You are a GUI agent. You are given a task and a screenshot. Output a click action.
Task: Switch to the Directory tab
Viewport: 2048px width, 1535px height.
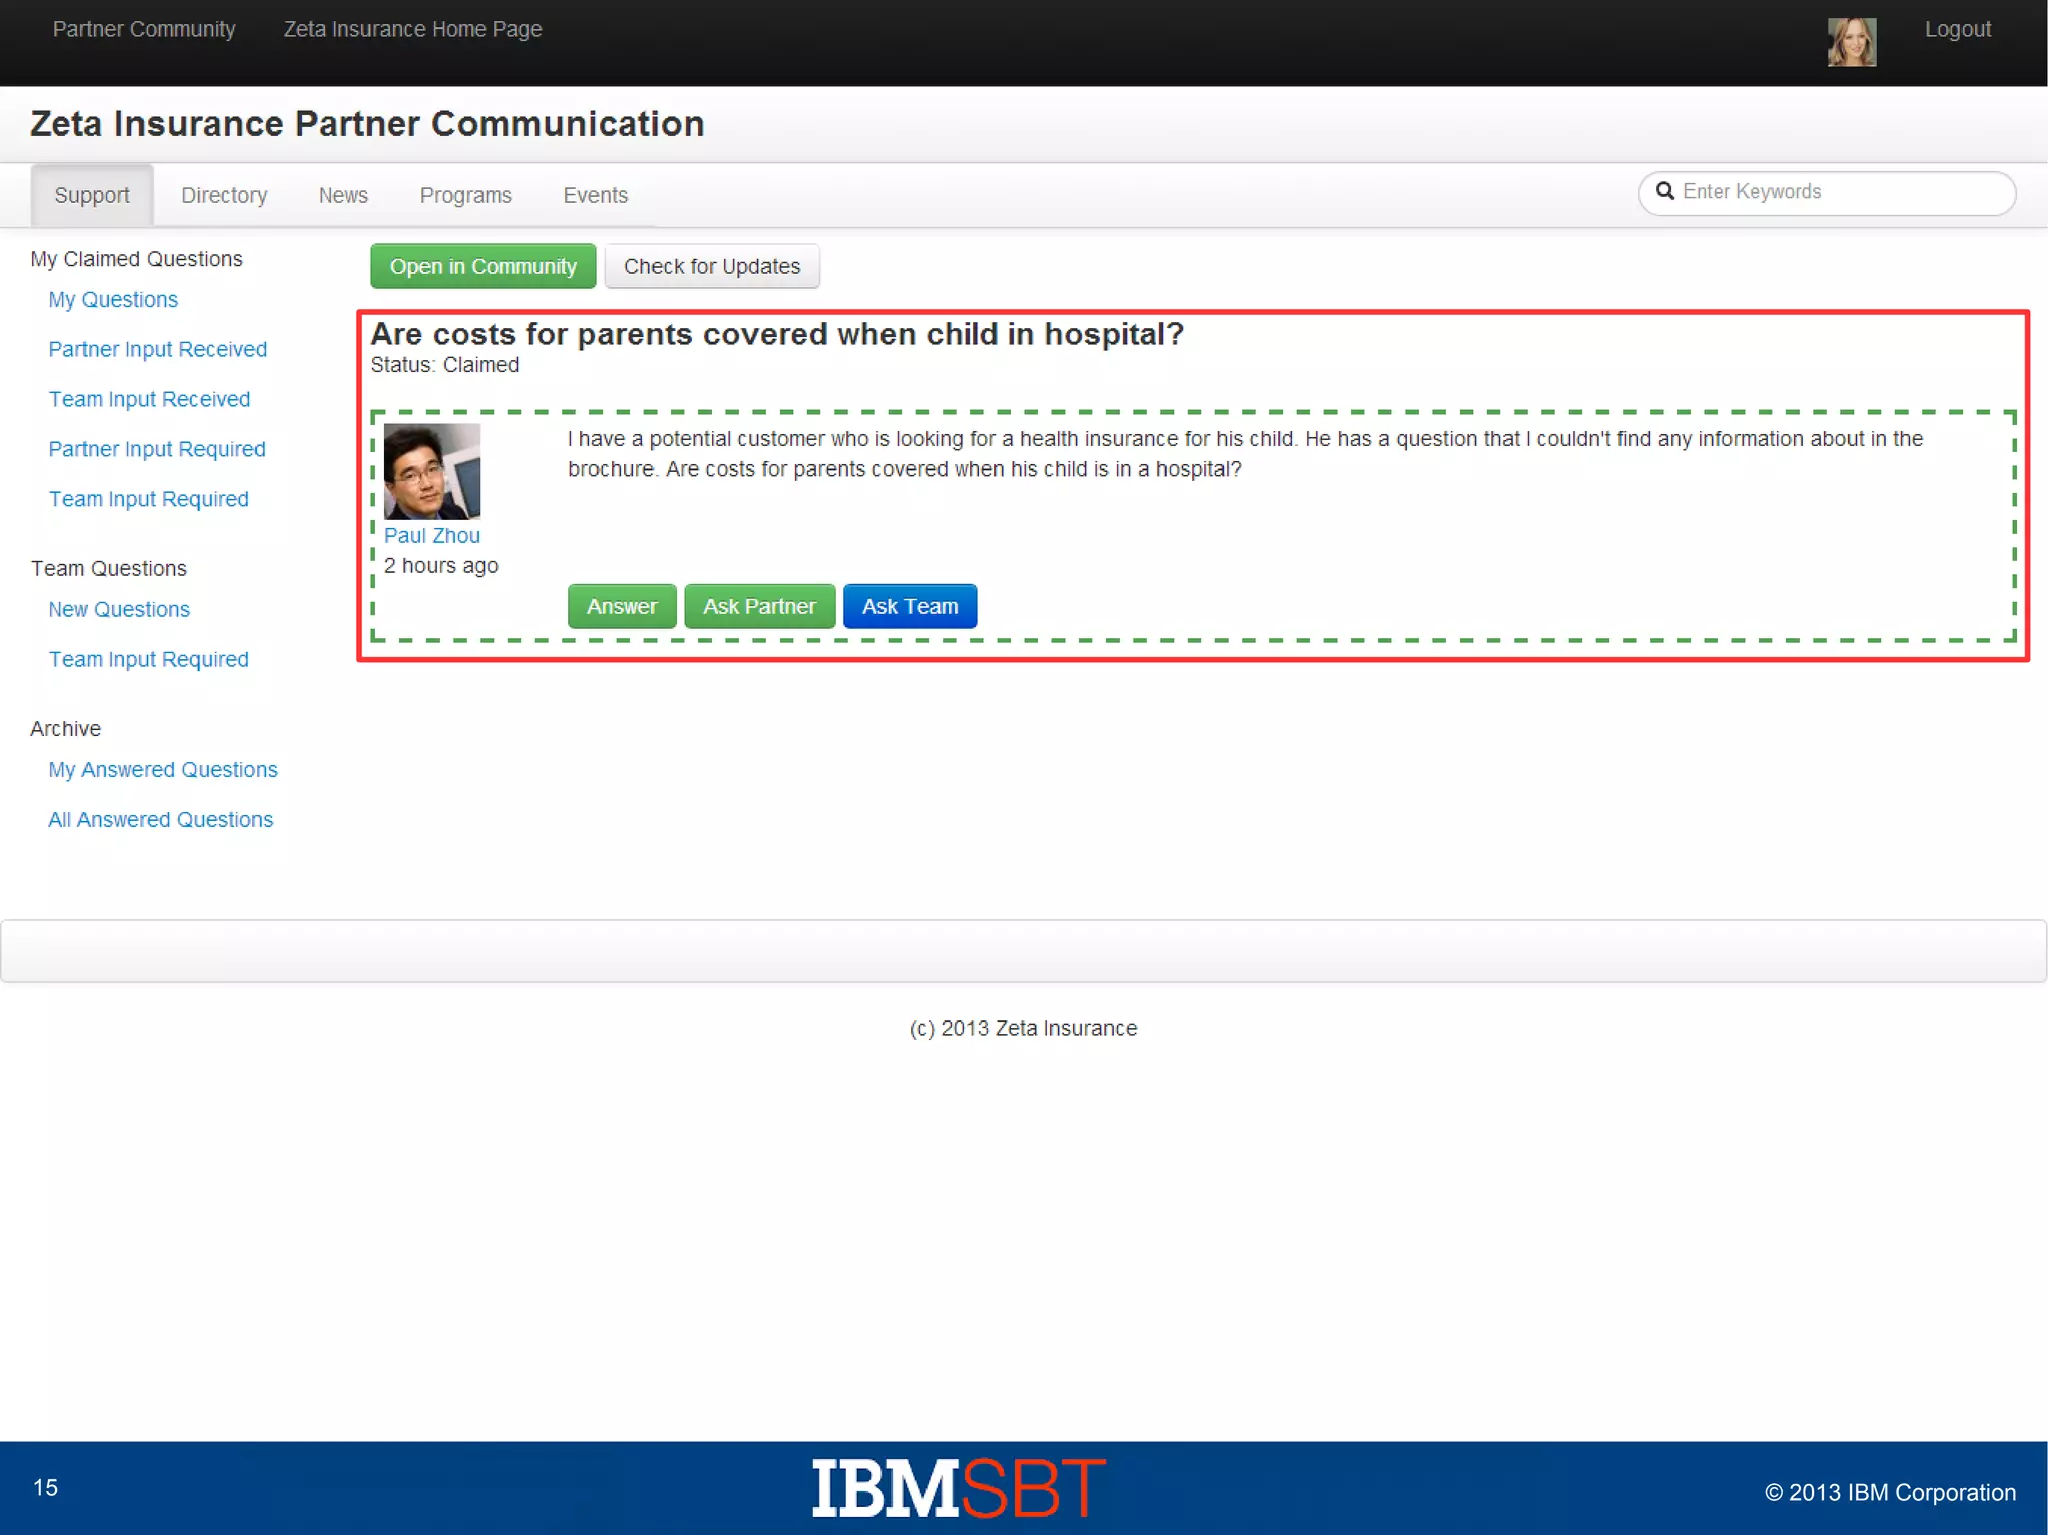tap(224, 195)
